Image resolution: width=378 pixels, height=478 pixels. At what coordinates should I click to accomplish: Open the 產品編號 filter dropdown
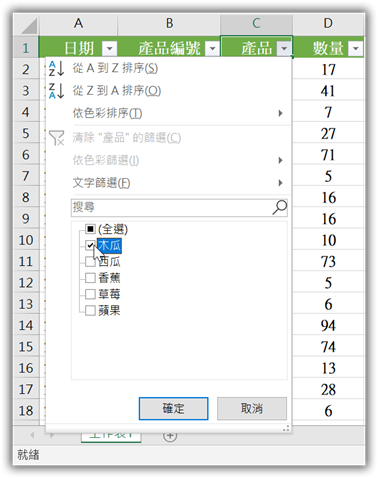pos(212,49)
